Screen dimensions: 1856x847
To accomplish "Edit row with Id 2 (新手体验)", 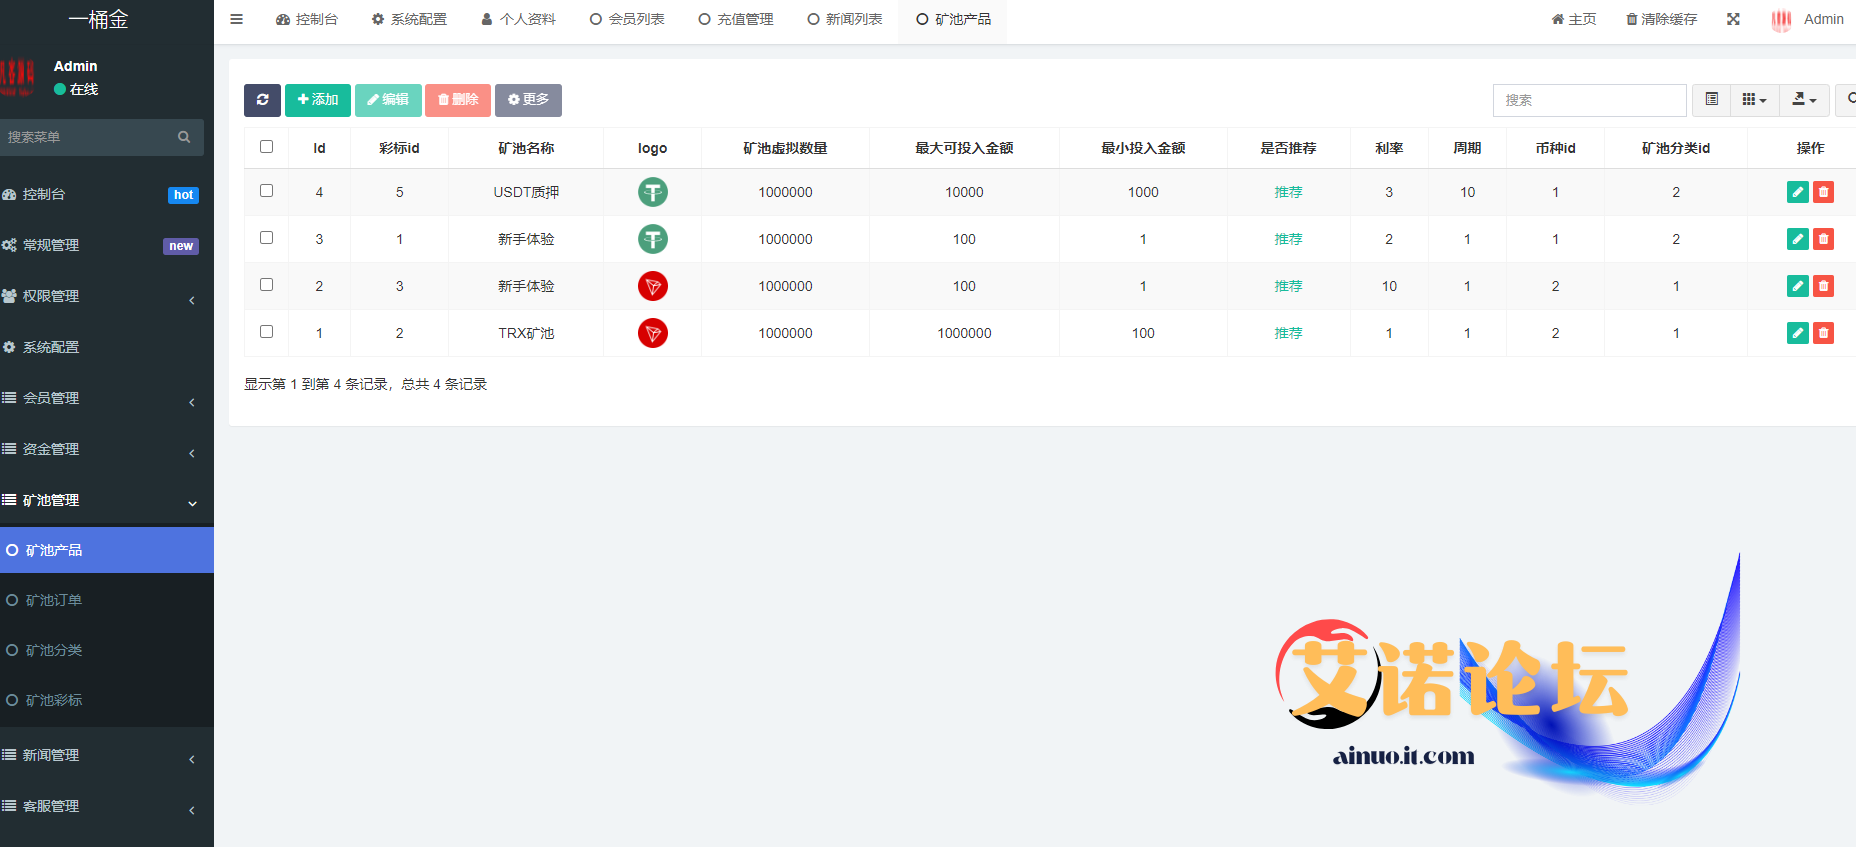I will (x=1798, y=286).
